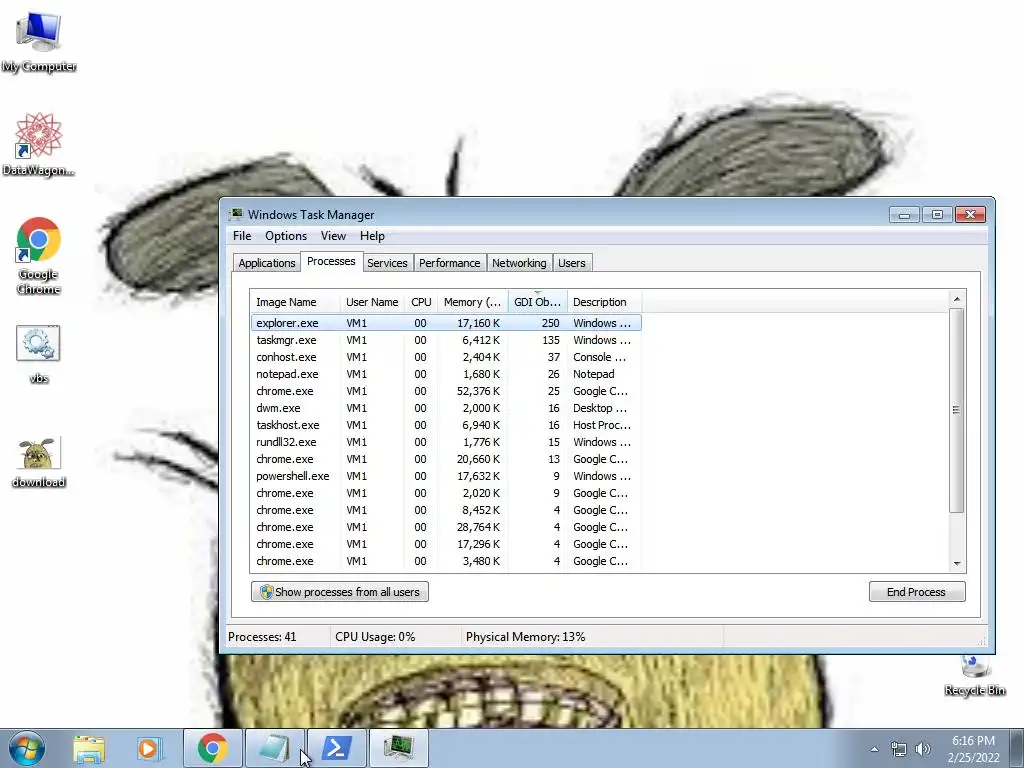Screen dimensions: 1024x768
Task: Switch to the Services tab
Action: [x=387, y=263]
